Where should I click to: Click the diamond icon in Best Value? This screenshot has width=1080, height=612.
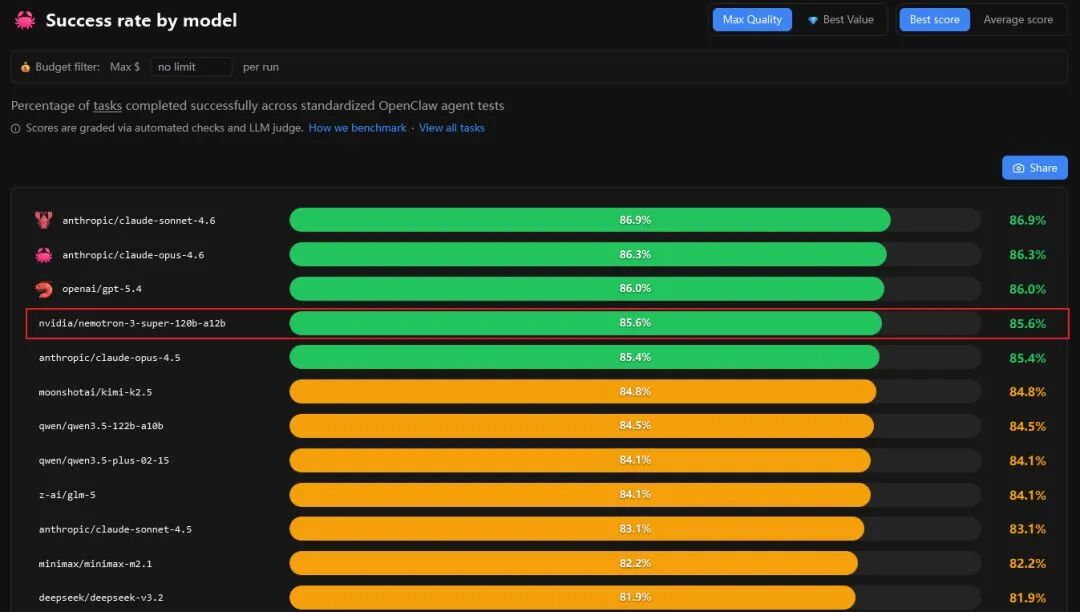(813, 20)
